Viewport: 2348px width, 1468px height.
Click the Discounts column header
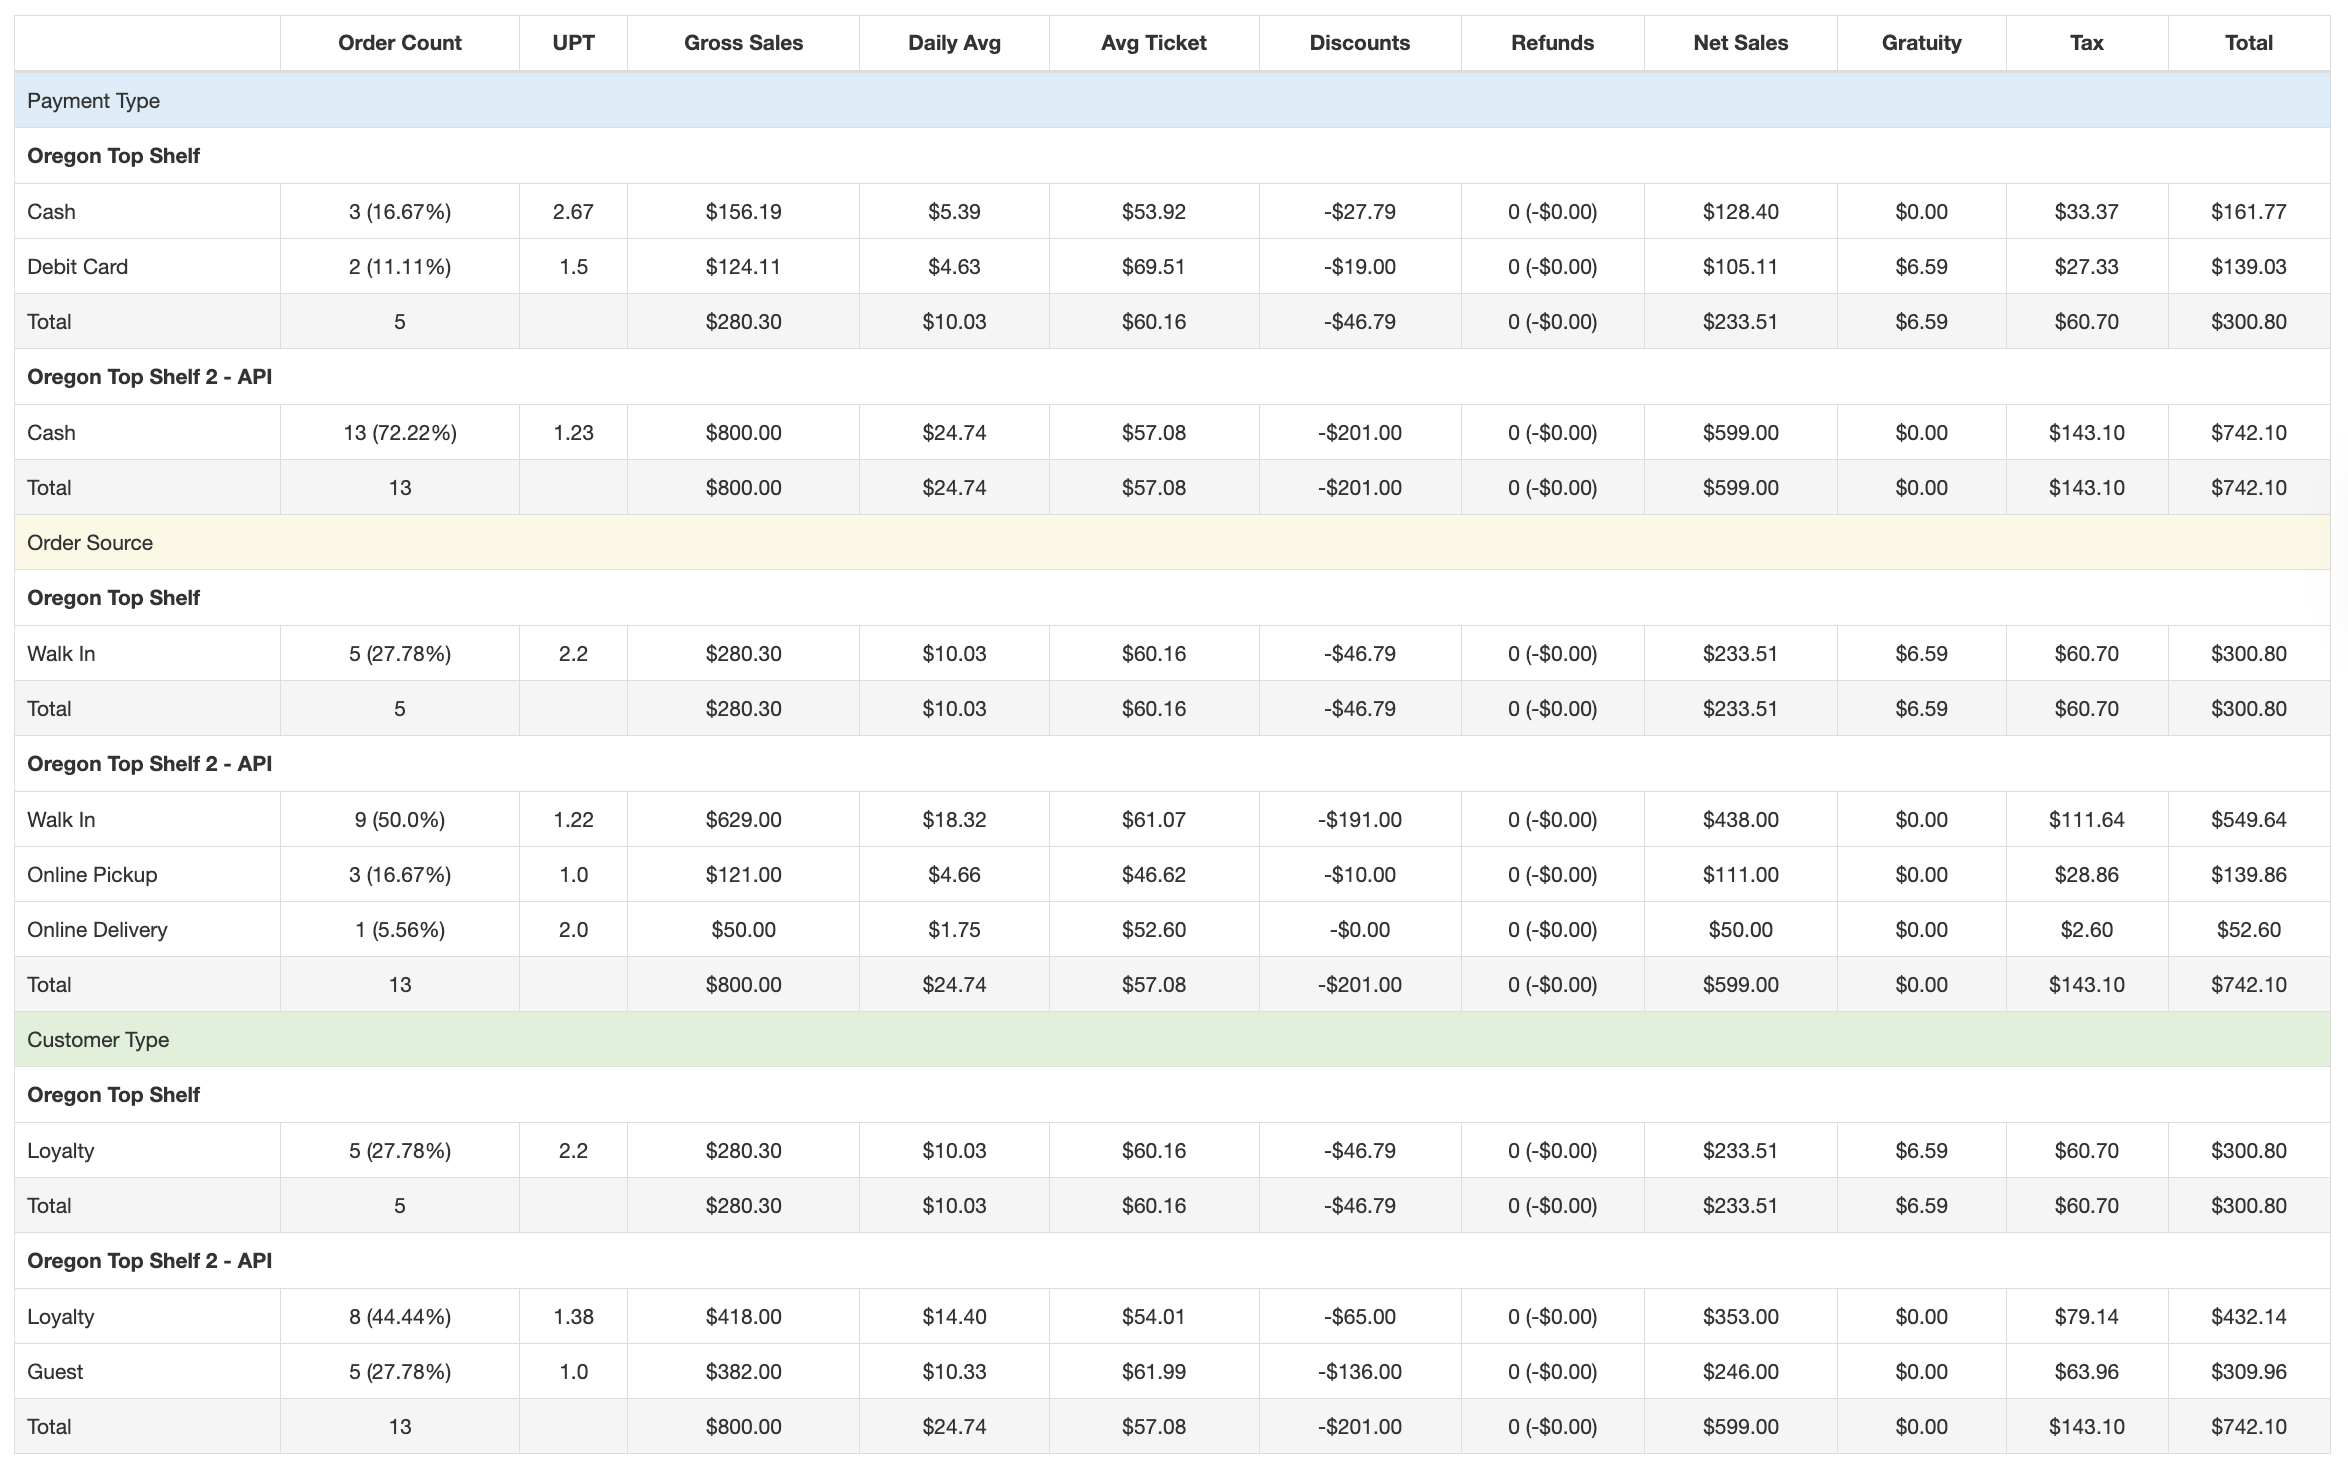click(1359, 43)
